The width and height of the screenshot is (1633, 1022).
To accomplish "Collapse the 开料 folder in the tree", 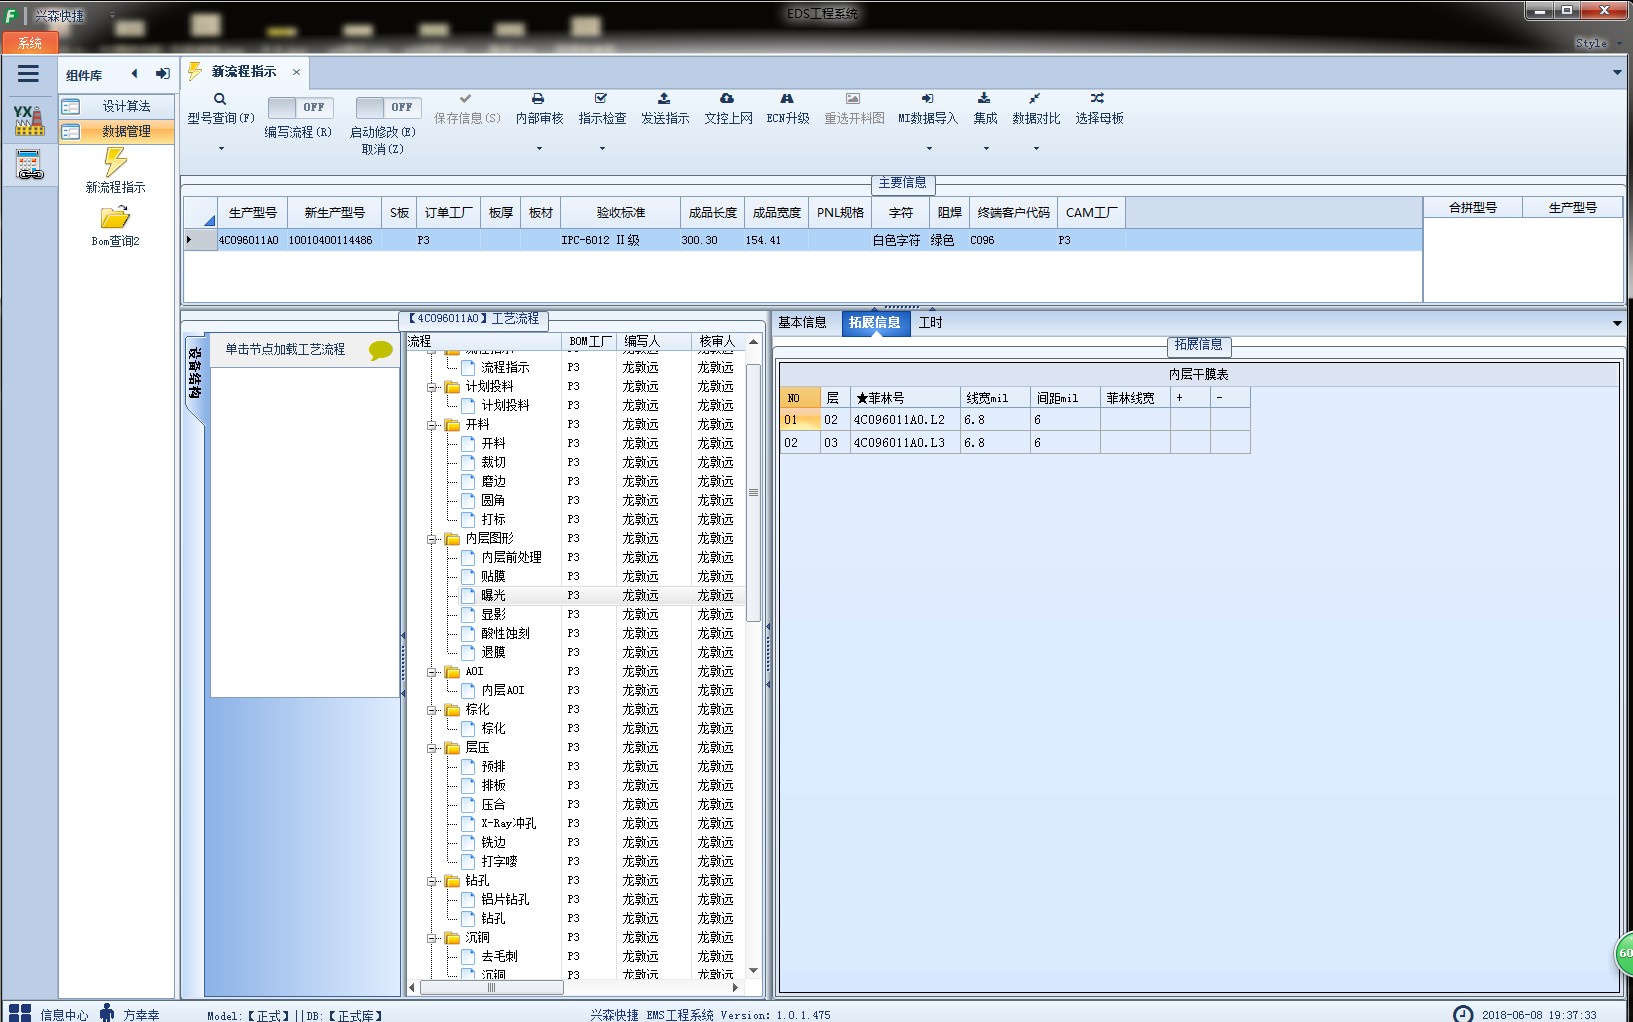I will [433, 425].
